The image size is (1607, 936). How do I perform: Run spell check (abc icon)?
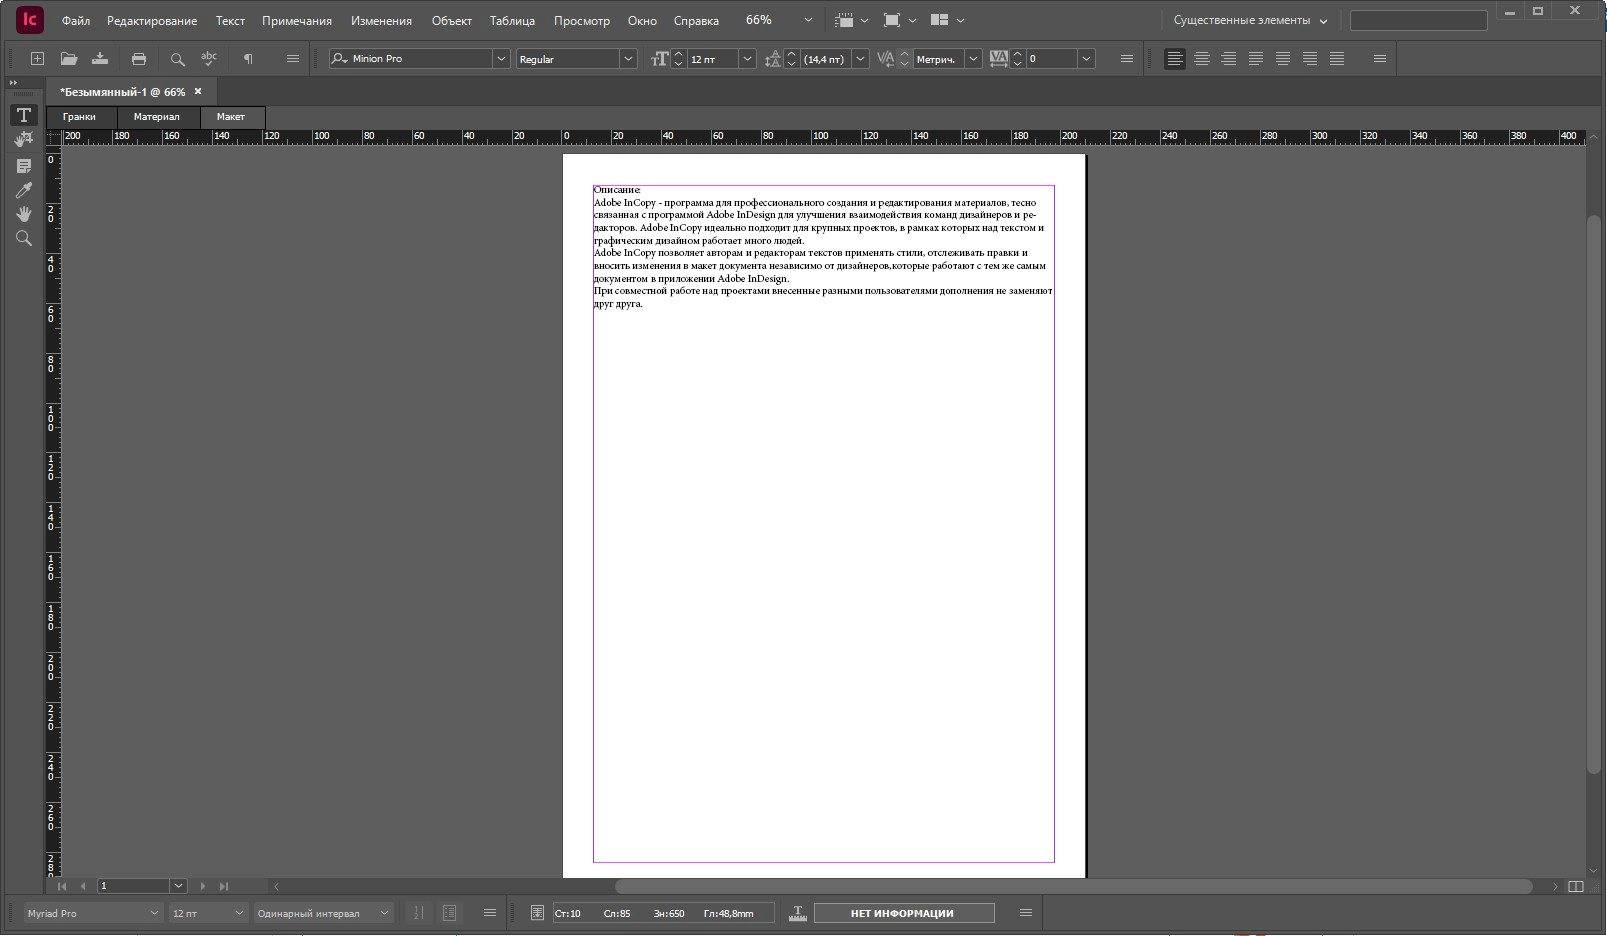coord(209,59)
